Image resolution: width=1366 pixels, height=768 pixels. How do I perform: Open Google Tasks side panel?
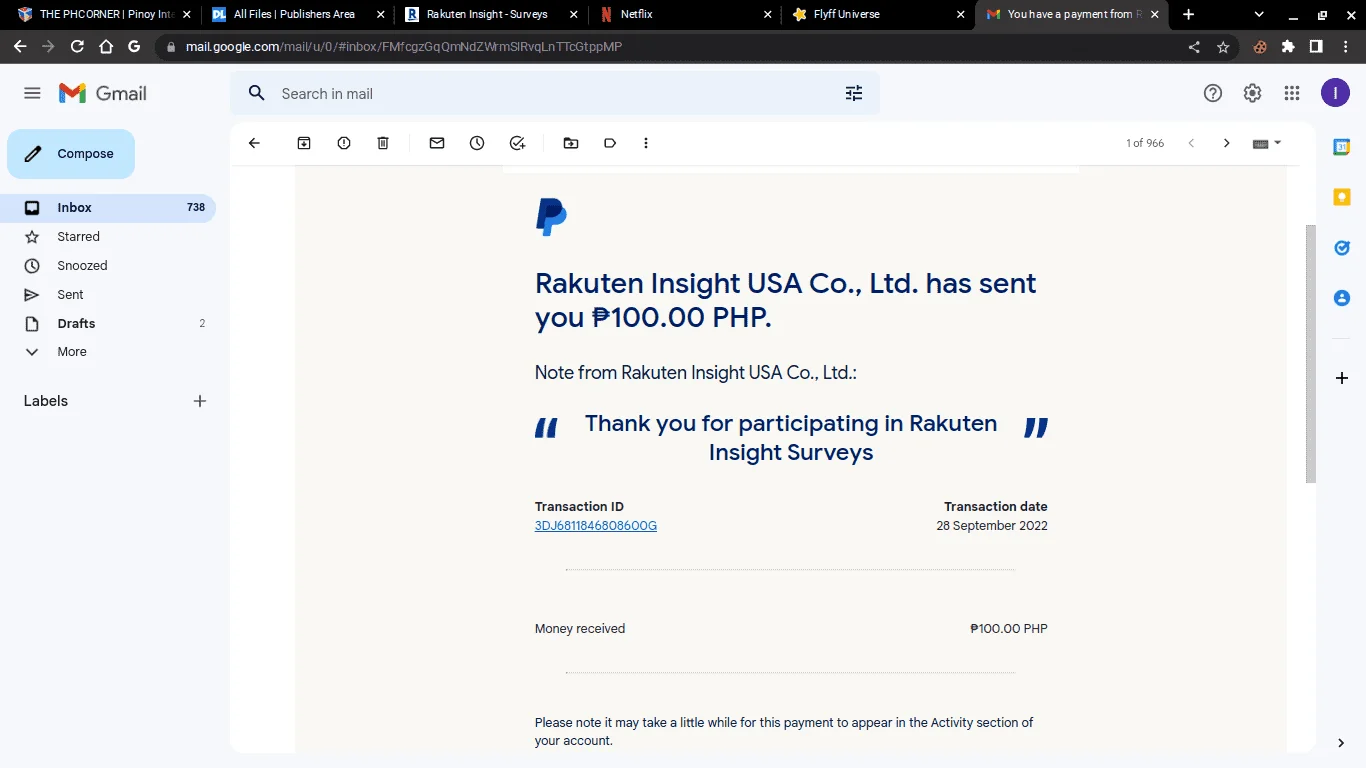1342,248
